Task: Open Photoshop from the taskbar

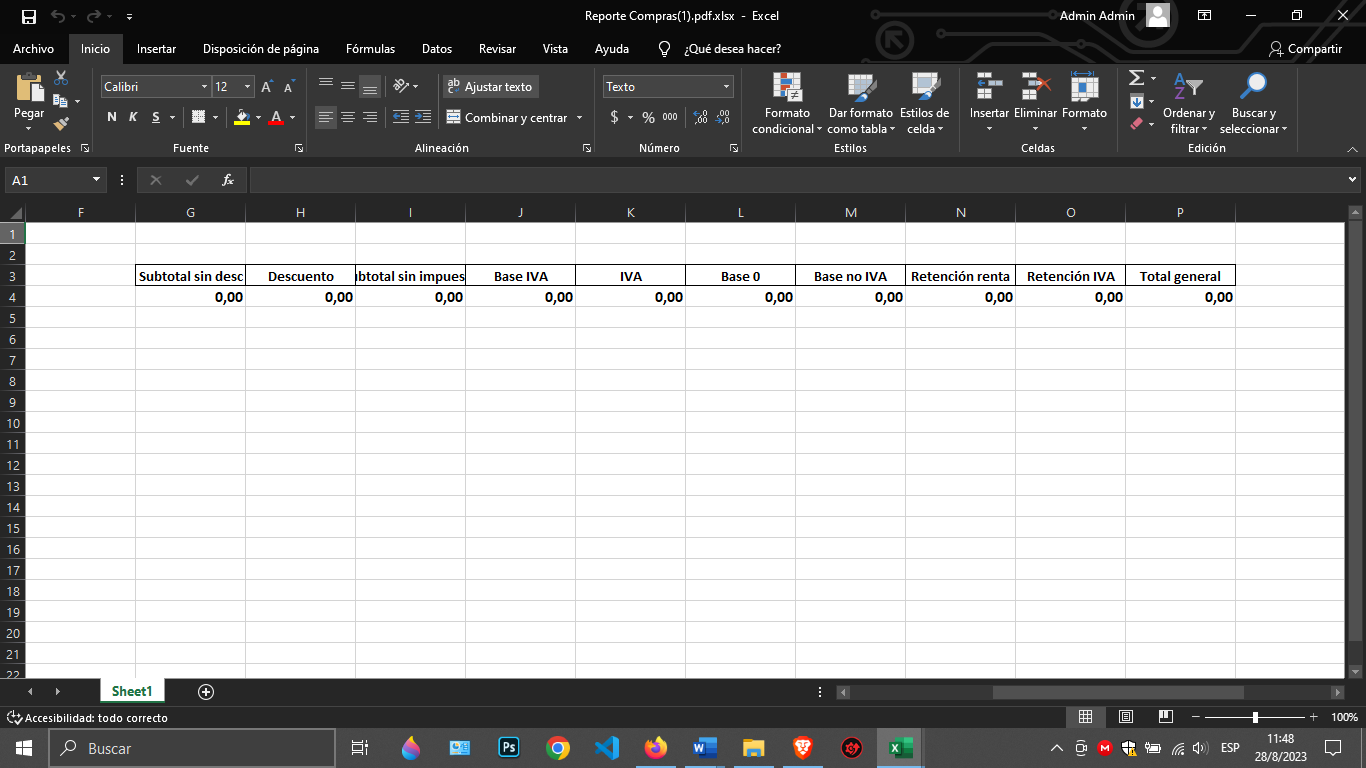Action: (x=509, y=748)
